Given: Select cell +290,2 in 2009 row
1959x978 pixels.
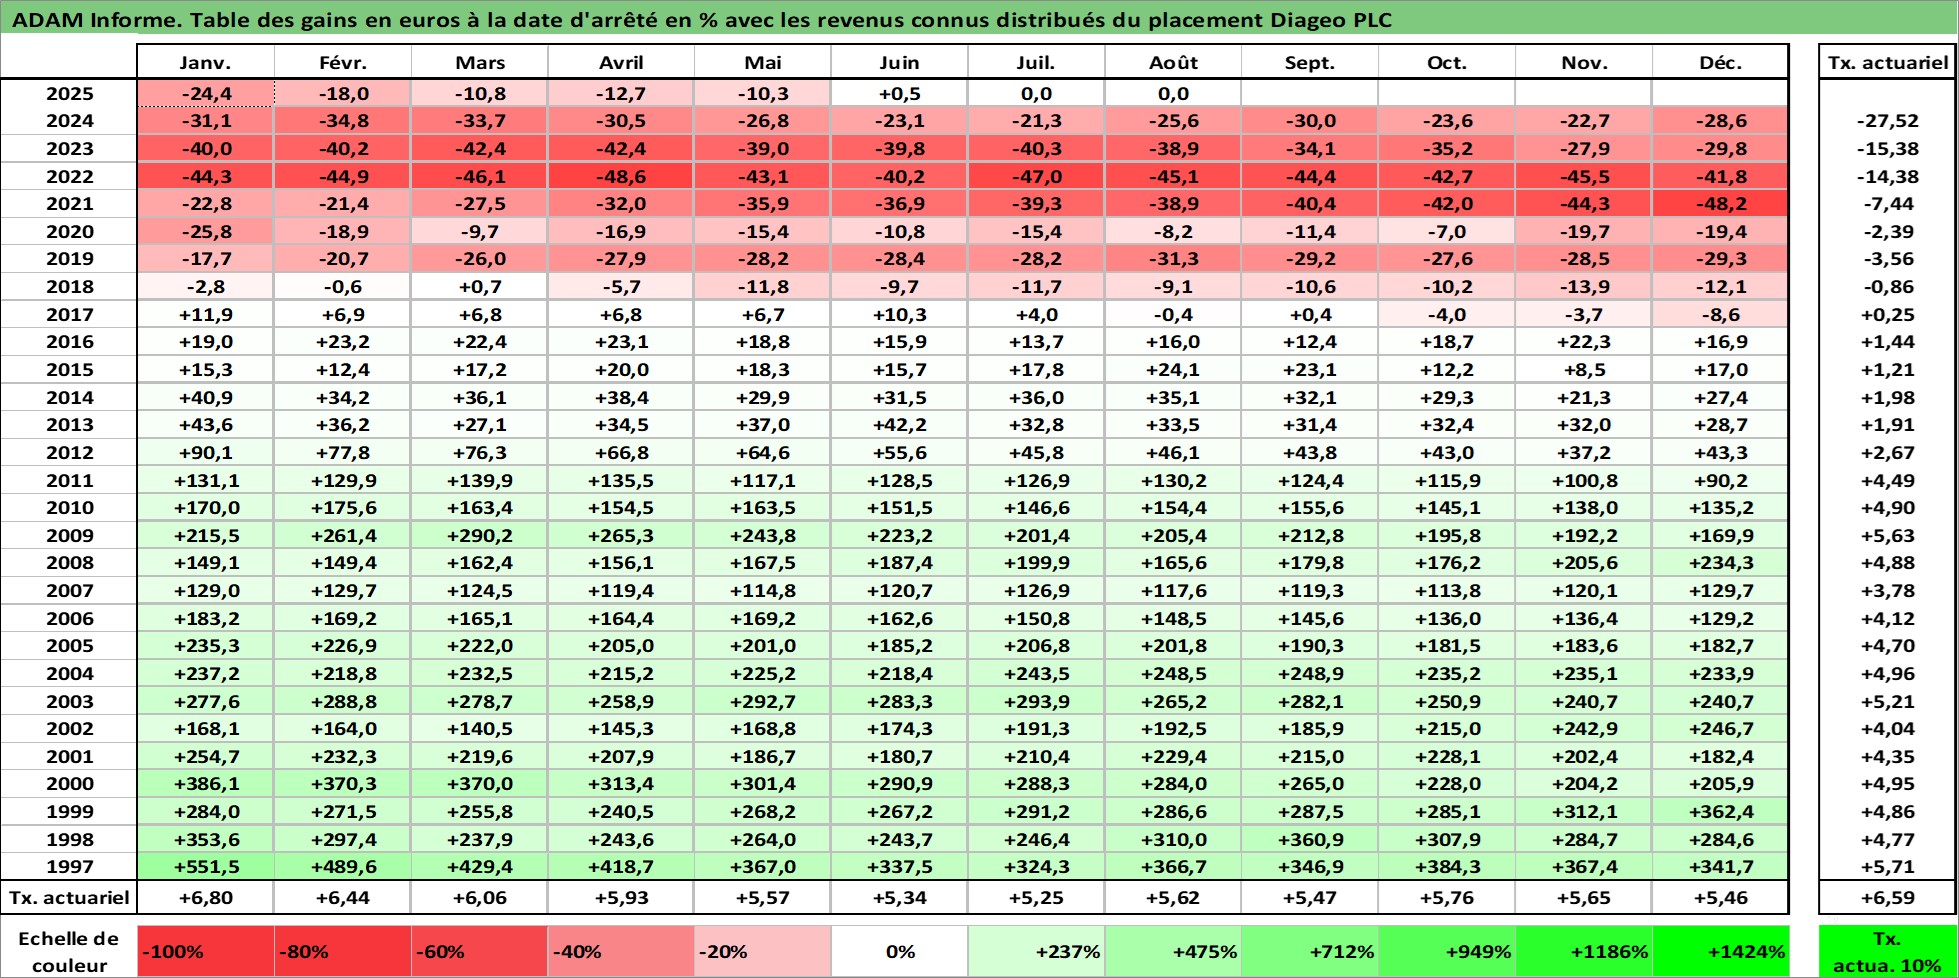Looking at the screenshot, I should pyautogui.click(x=480, y=535).
